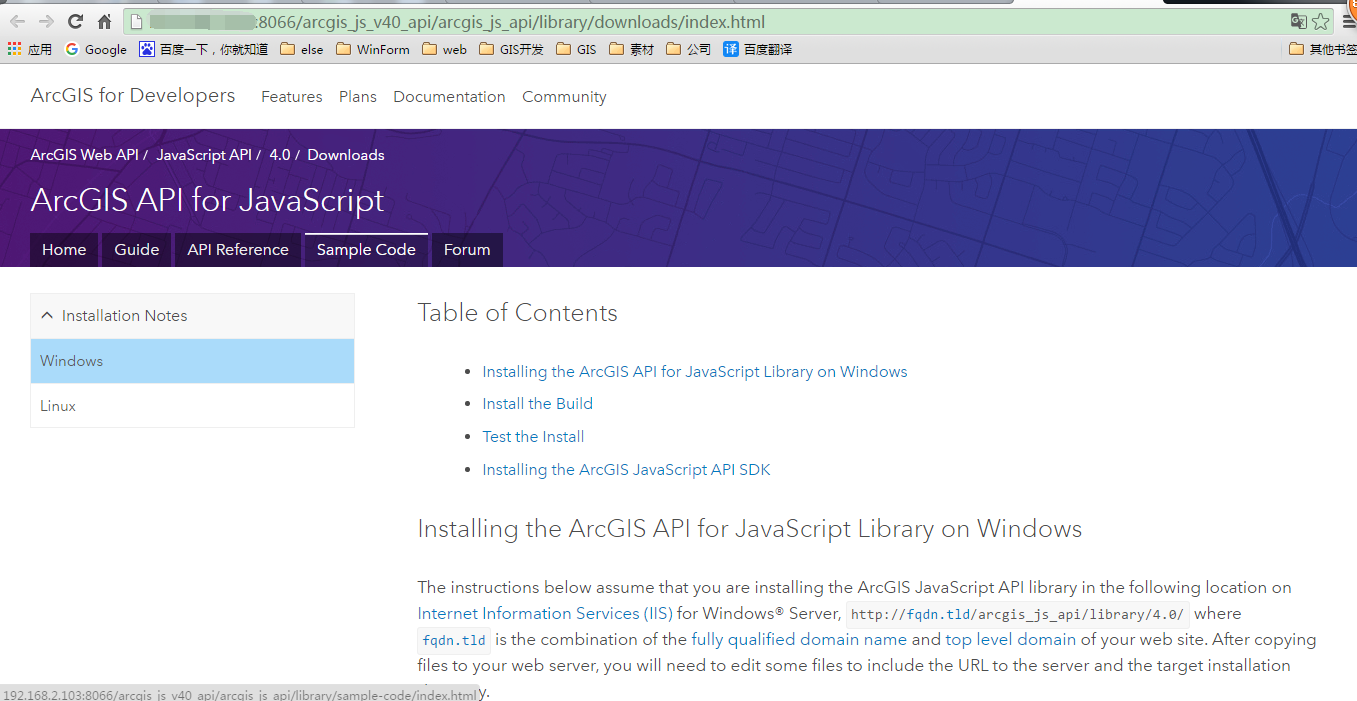Open the Internet Information Services link
The height and width of the screenshot is (701, 1357).
click(545, 614)
